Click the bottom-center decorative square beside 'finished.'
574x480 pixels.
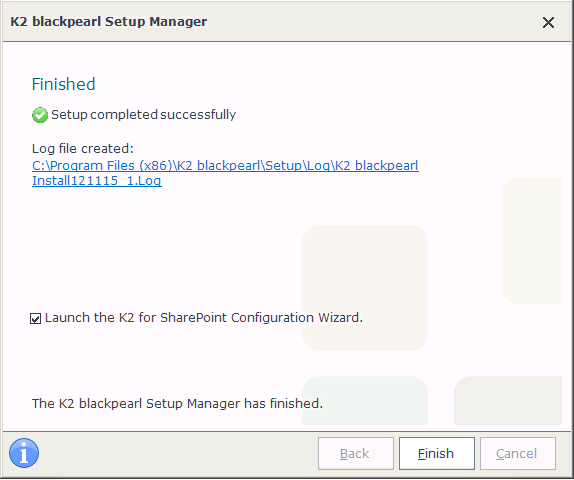click(365, 401)
